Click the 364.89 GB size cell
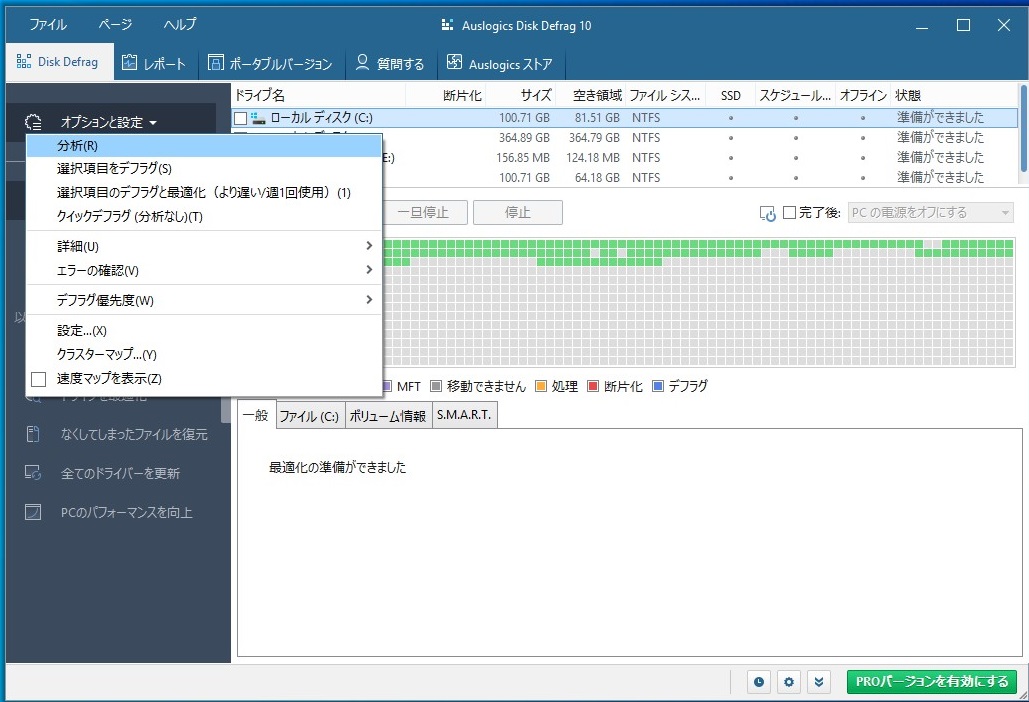Viewport: 1029px width, 702px height. click(524, 138)
